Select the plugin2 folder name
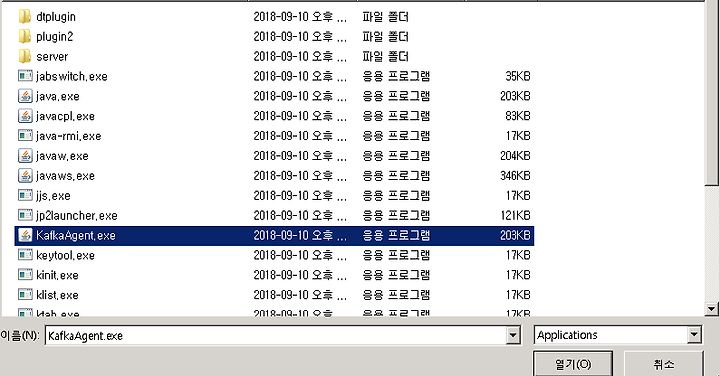 point(54,37)
